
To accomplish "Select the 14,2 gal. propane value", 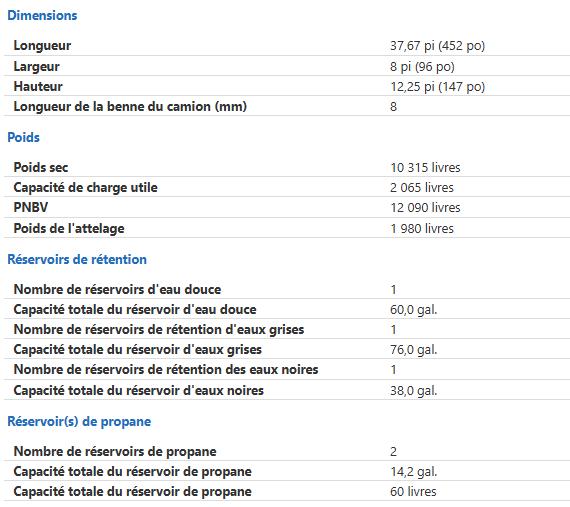I will [x=413, y=472].
